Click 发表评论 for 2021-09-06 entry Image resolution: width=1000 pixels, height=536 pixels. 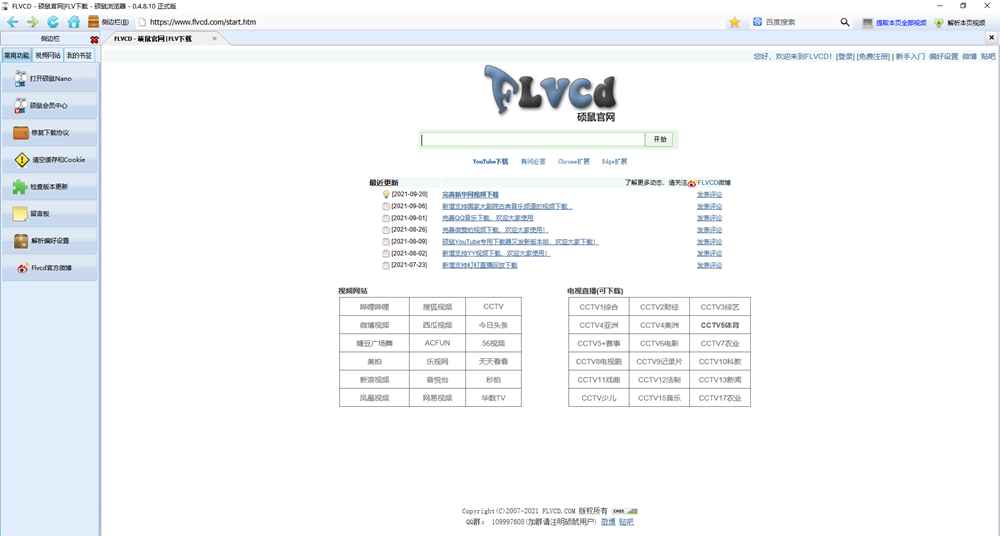click(x=709, y=207)
